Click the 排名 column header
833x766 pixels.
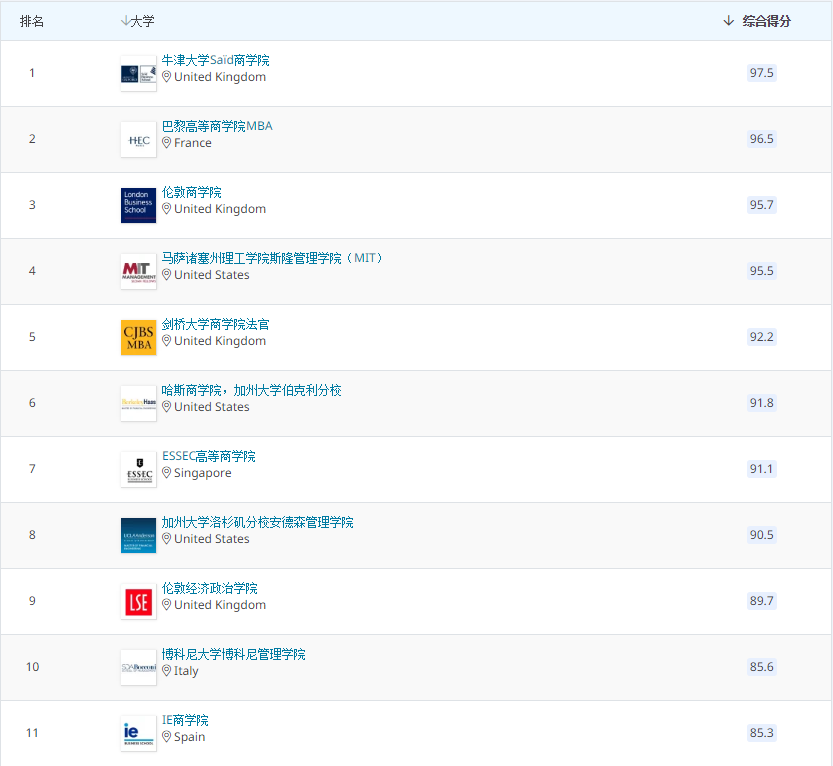(32, 21)
